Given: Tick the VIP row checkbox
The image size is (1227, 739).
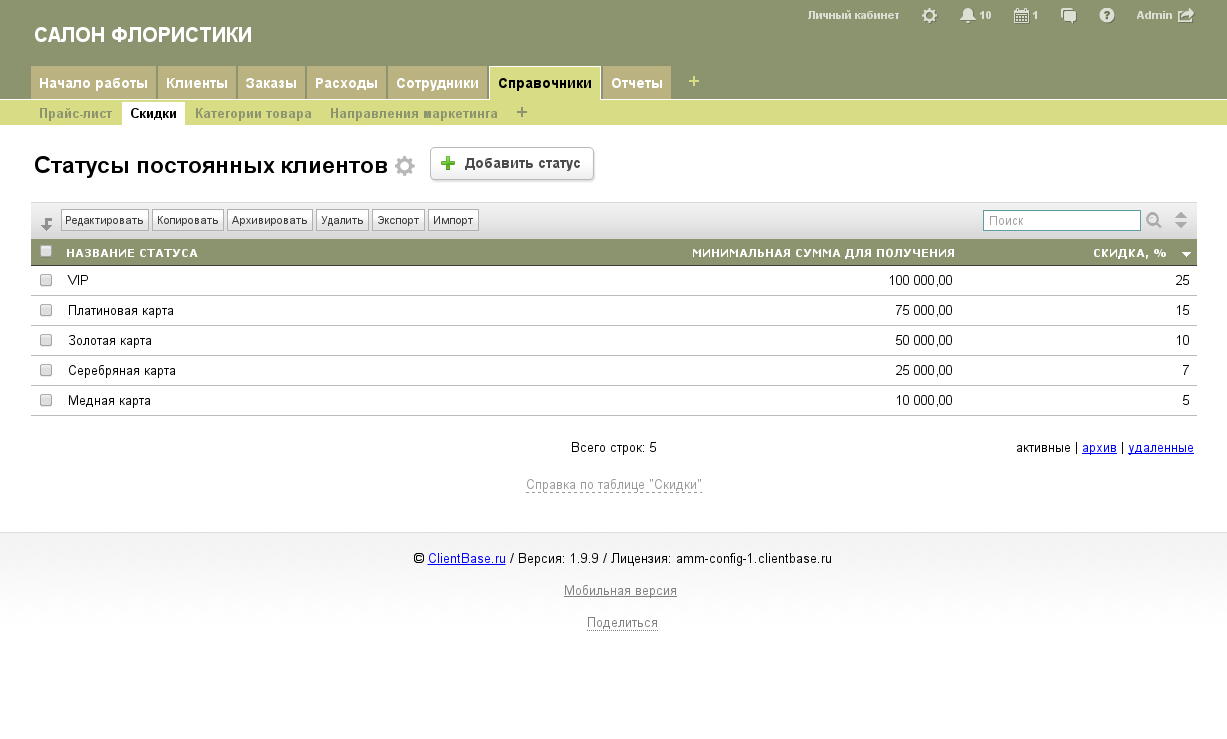Looking at the screenshot, I should coord(46,280).
